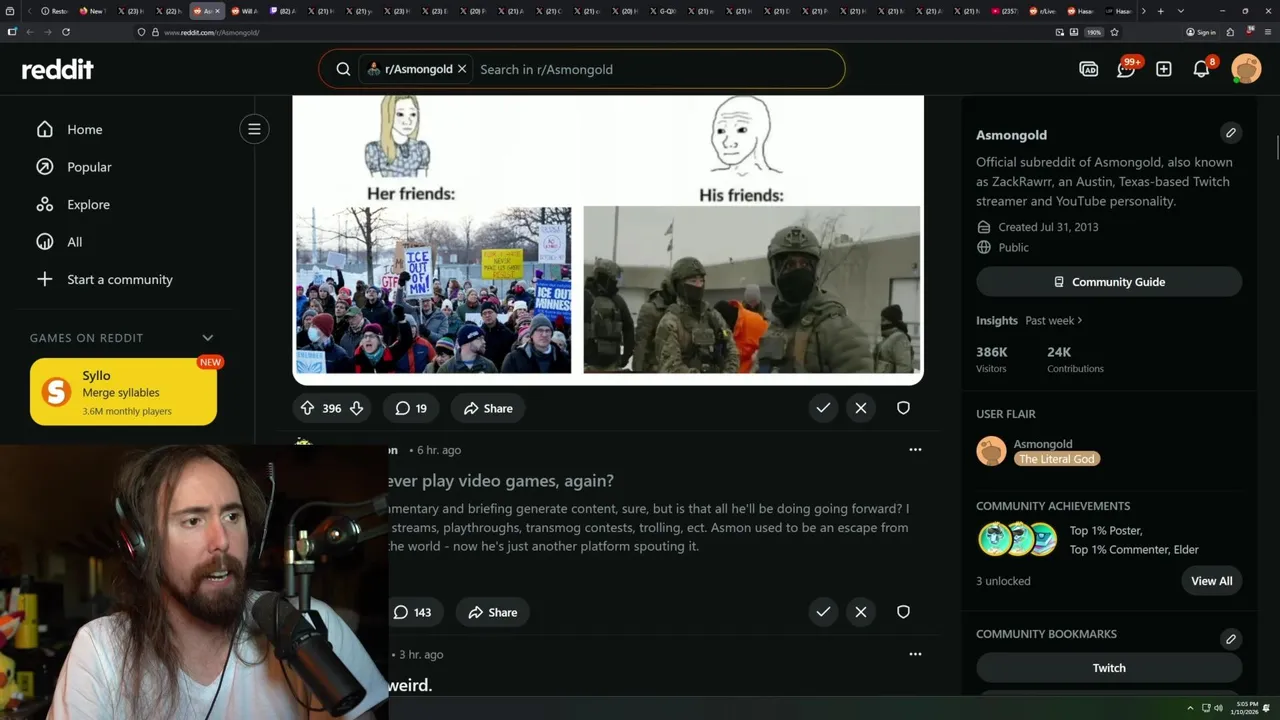Remove the meme post with X
The image size is (1280, 720).
861,408
